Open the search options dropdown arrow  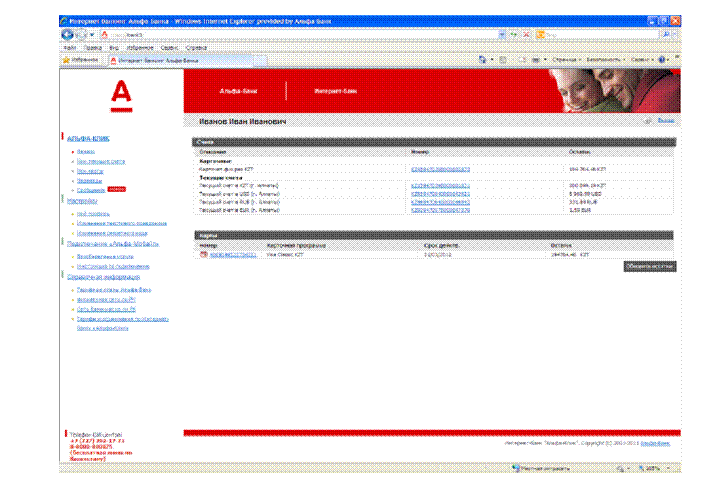click(674, 35)
